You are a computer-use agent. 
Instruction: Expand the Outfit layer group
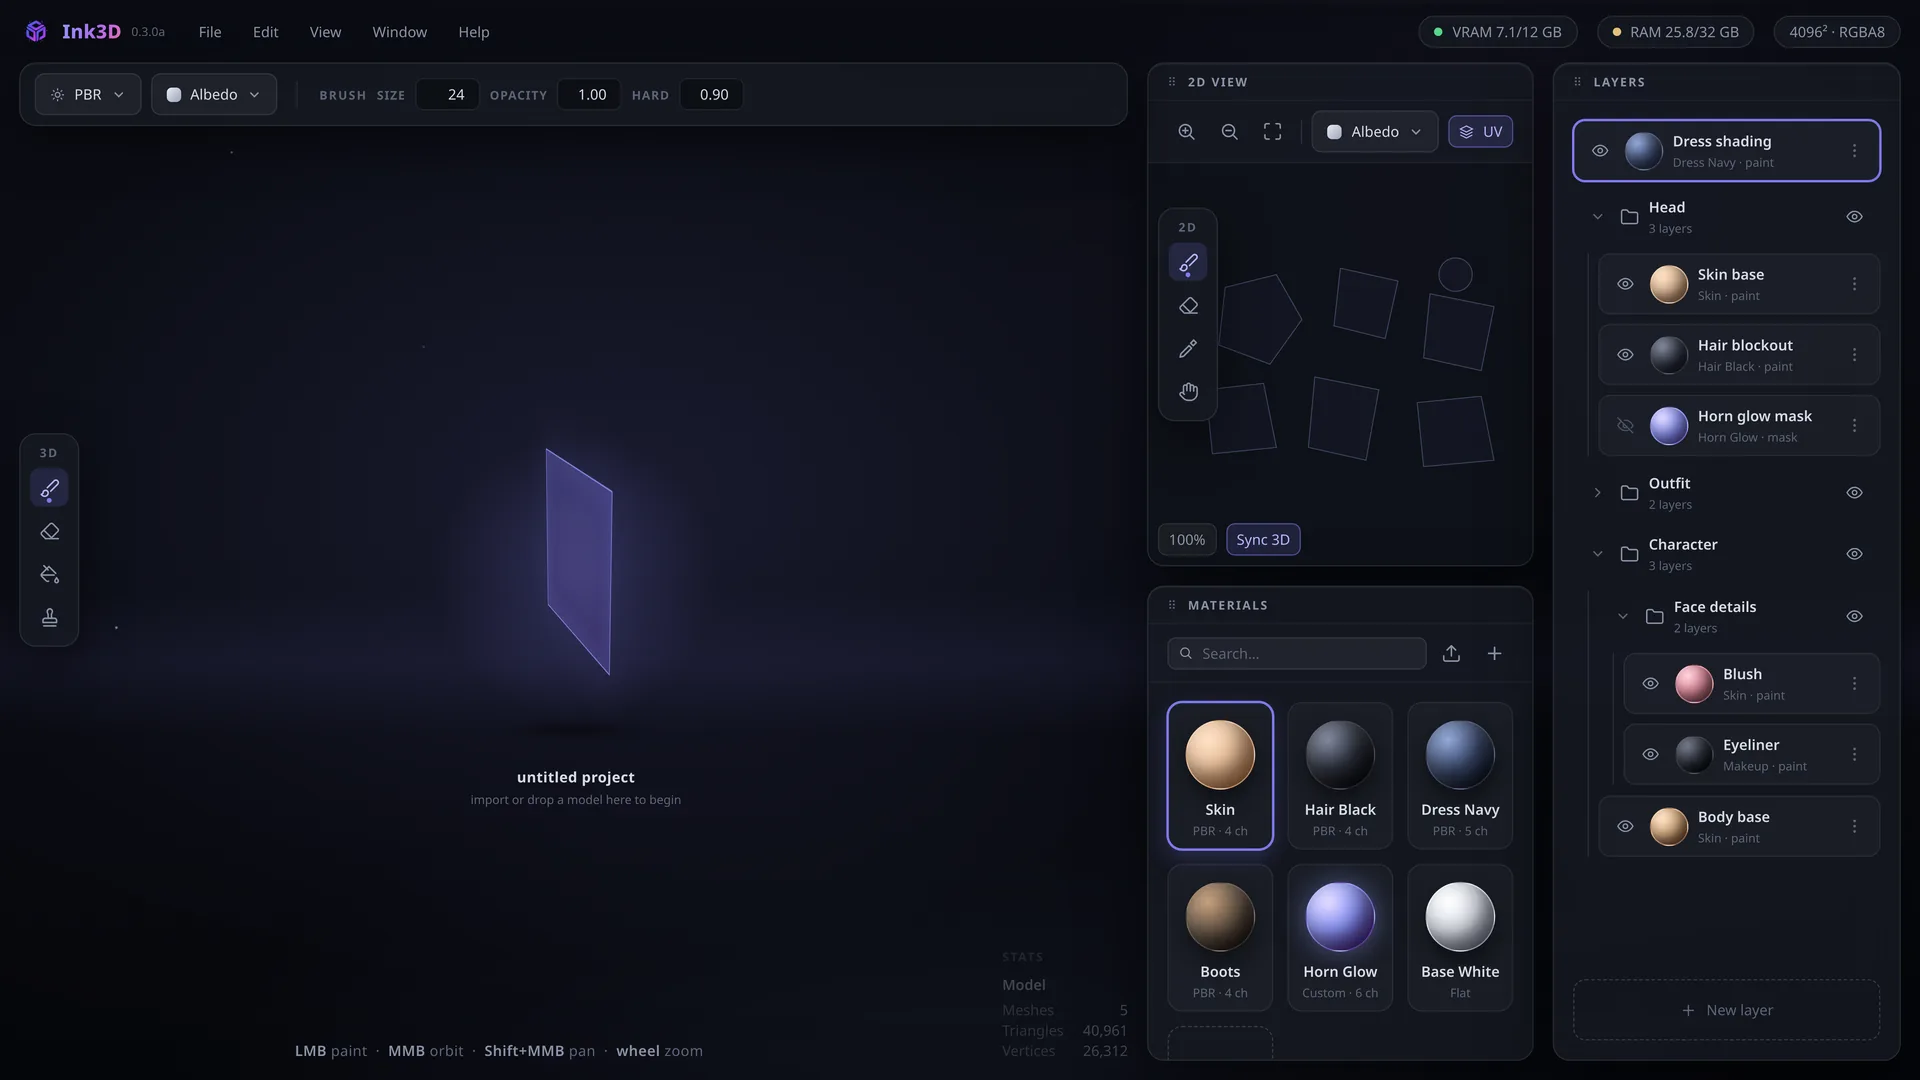(1597, 493)
